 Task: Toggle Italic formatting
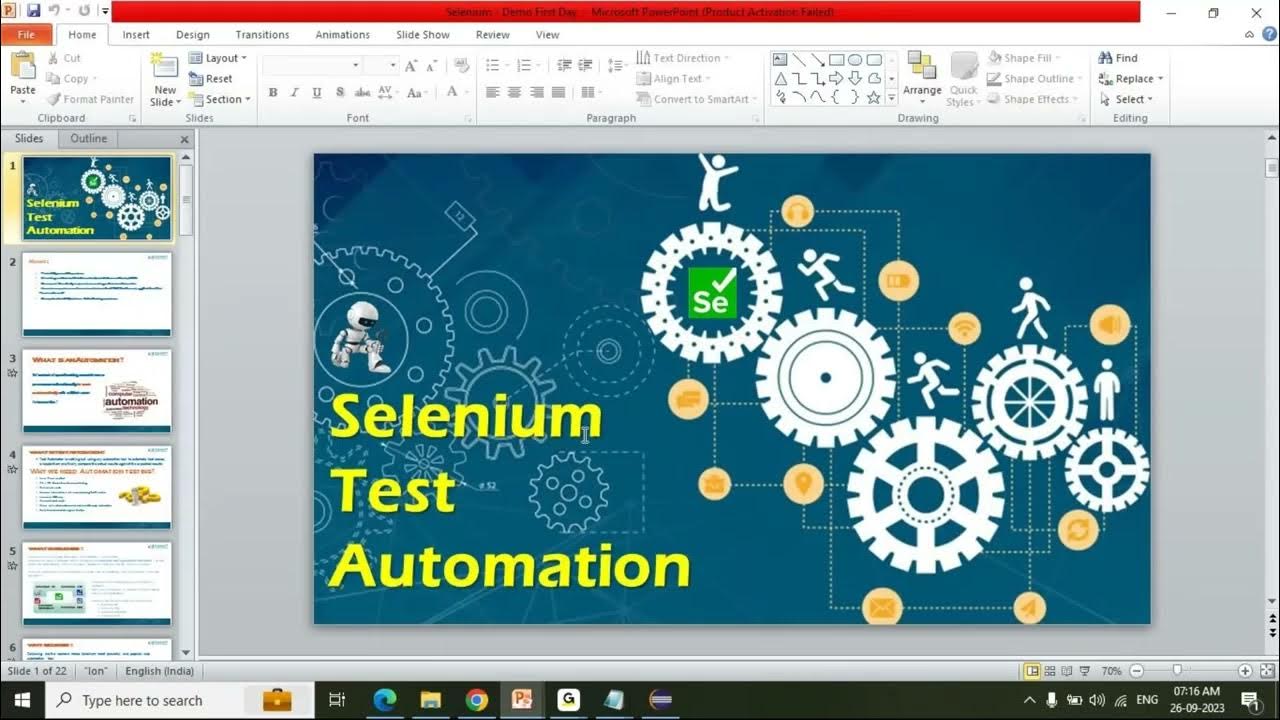pos(294,92)
